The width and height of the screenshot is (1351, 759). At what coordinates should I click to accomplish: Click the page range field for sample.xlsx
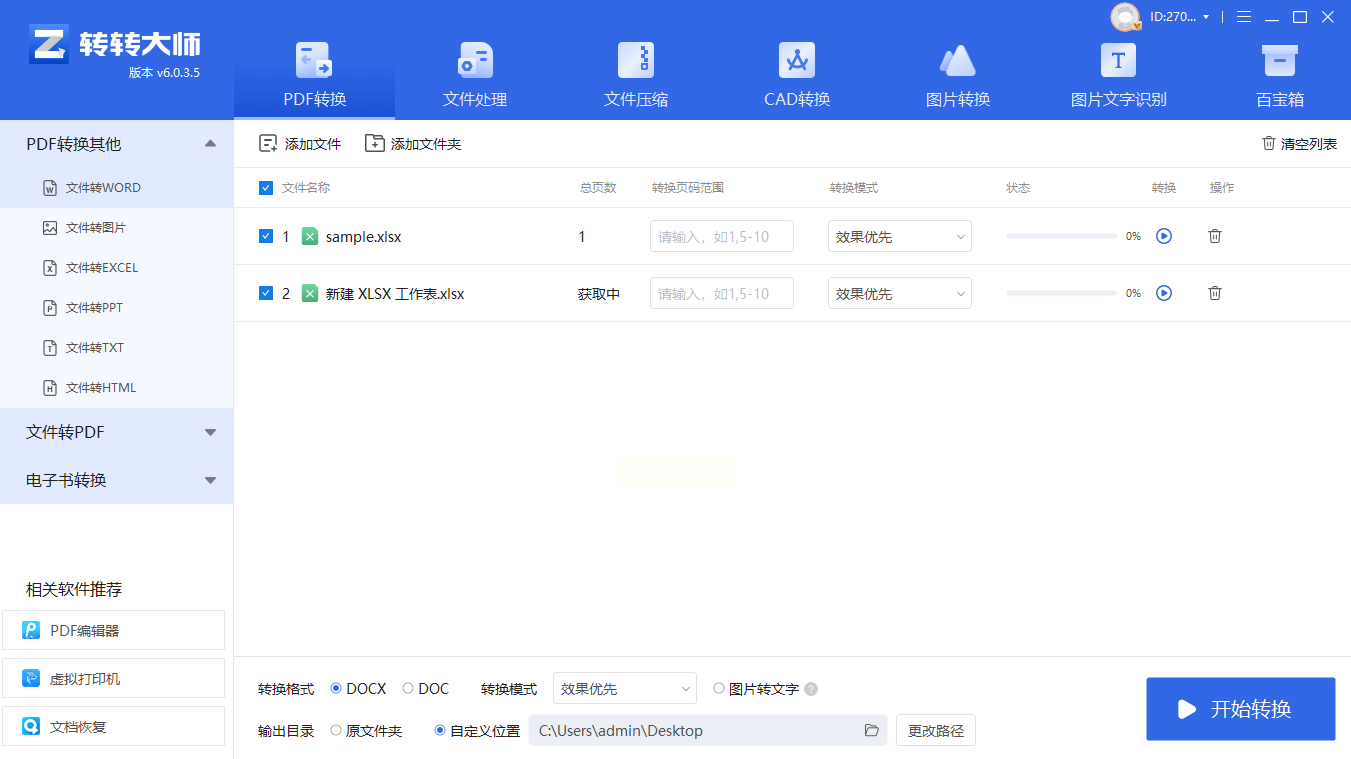pyautogui.click(x=721, y=237)
